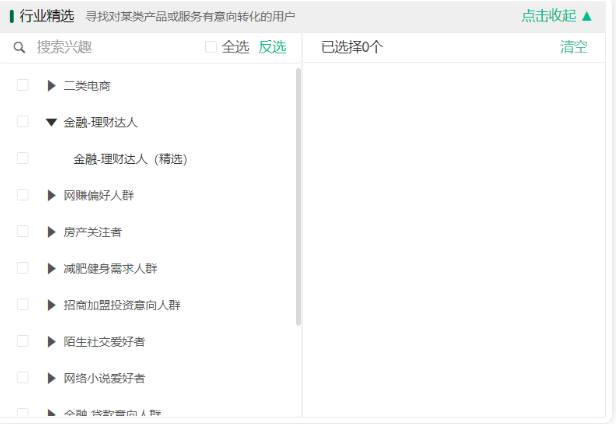Collapse panel via 点击收起
Screen dimensions: 616x424
click(557, 16)
